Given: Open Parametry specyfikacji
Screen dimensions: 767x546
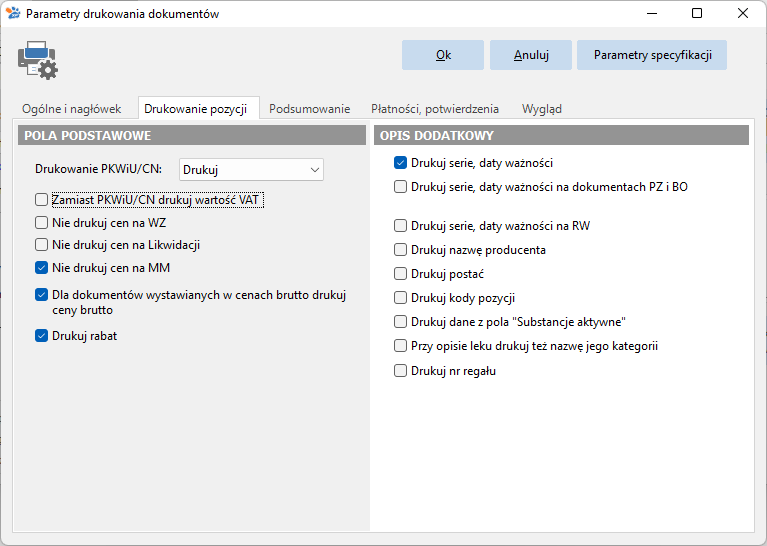Looking at the screenshot, I should pos(652,55).
